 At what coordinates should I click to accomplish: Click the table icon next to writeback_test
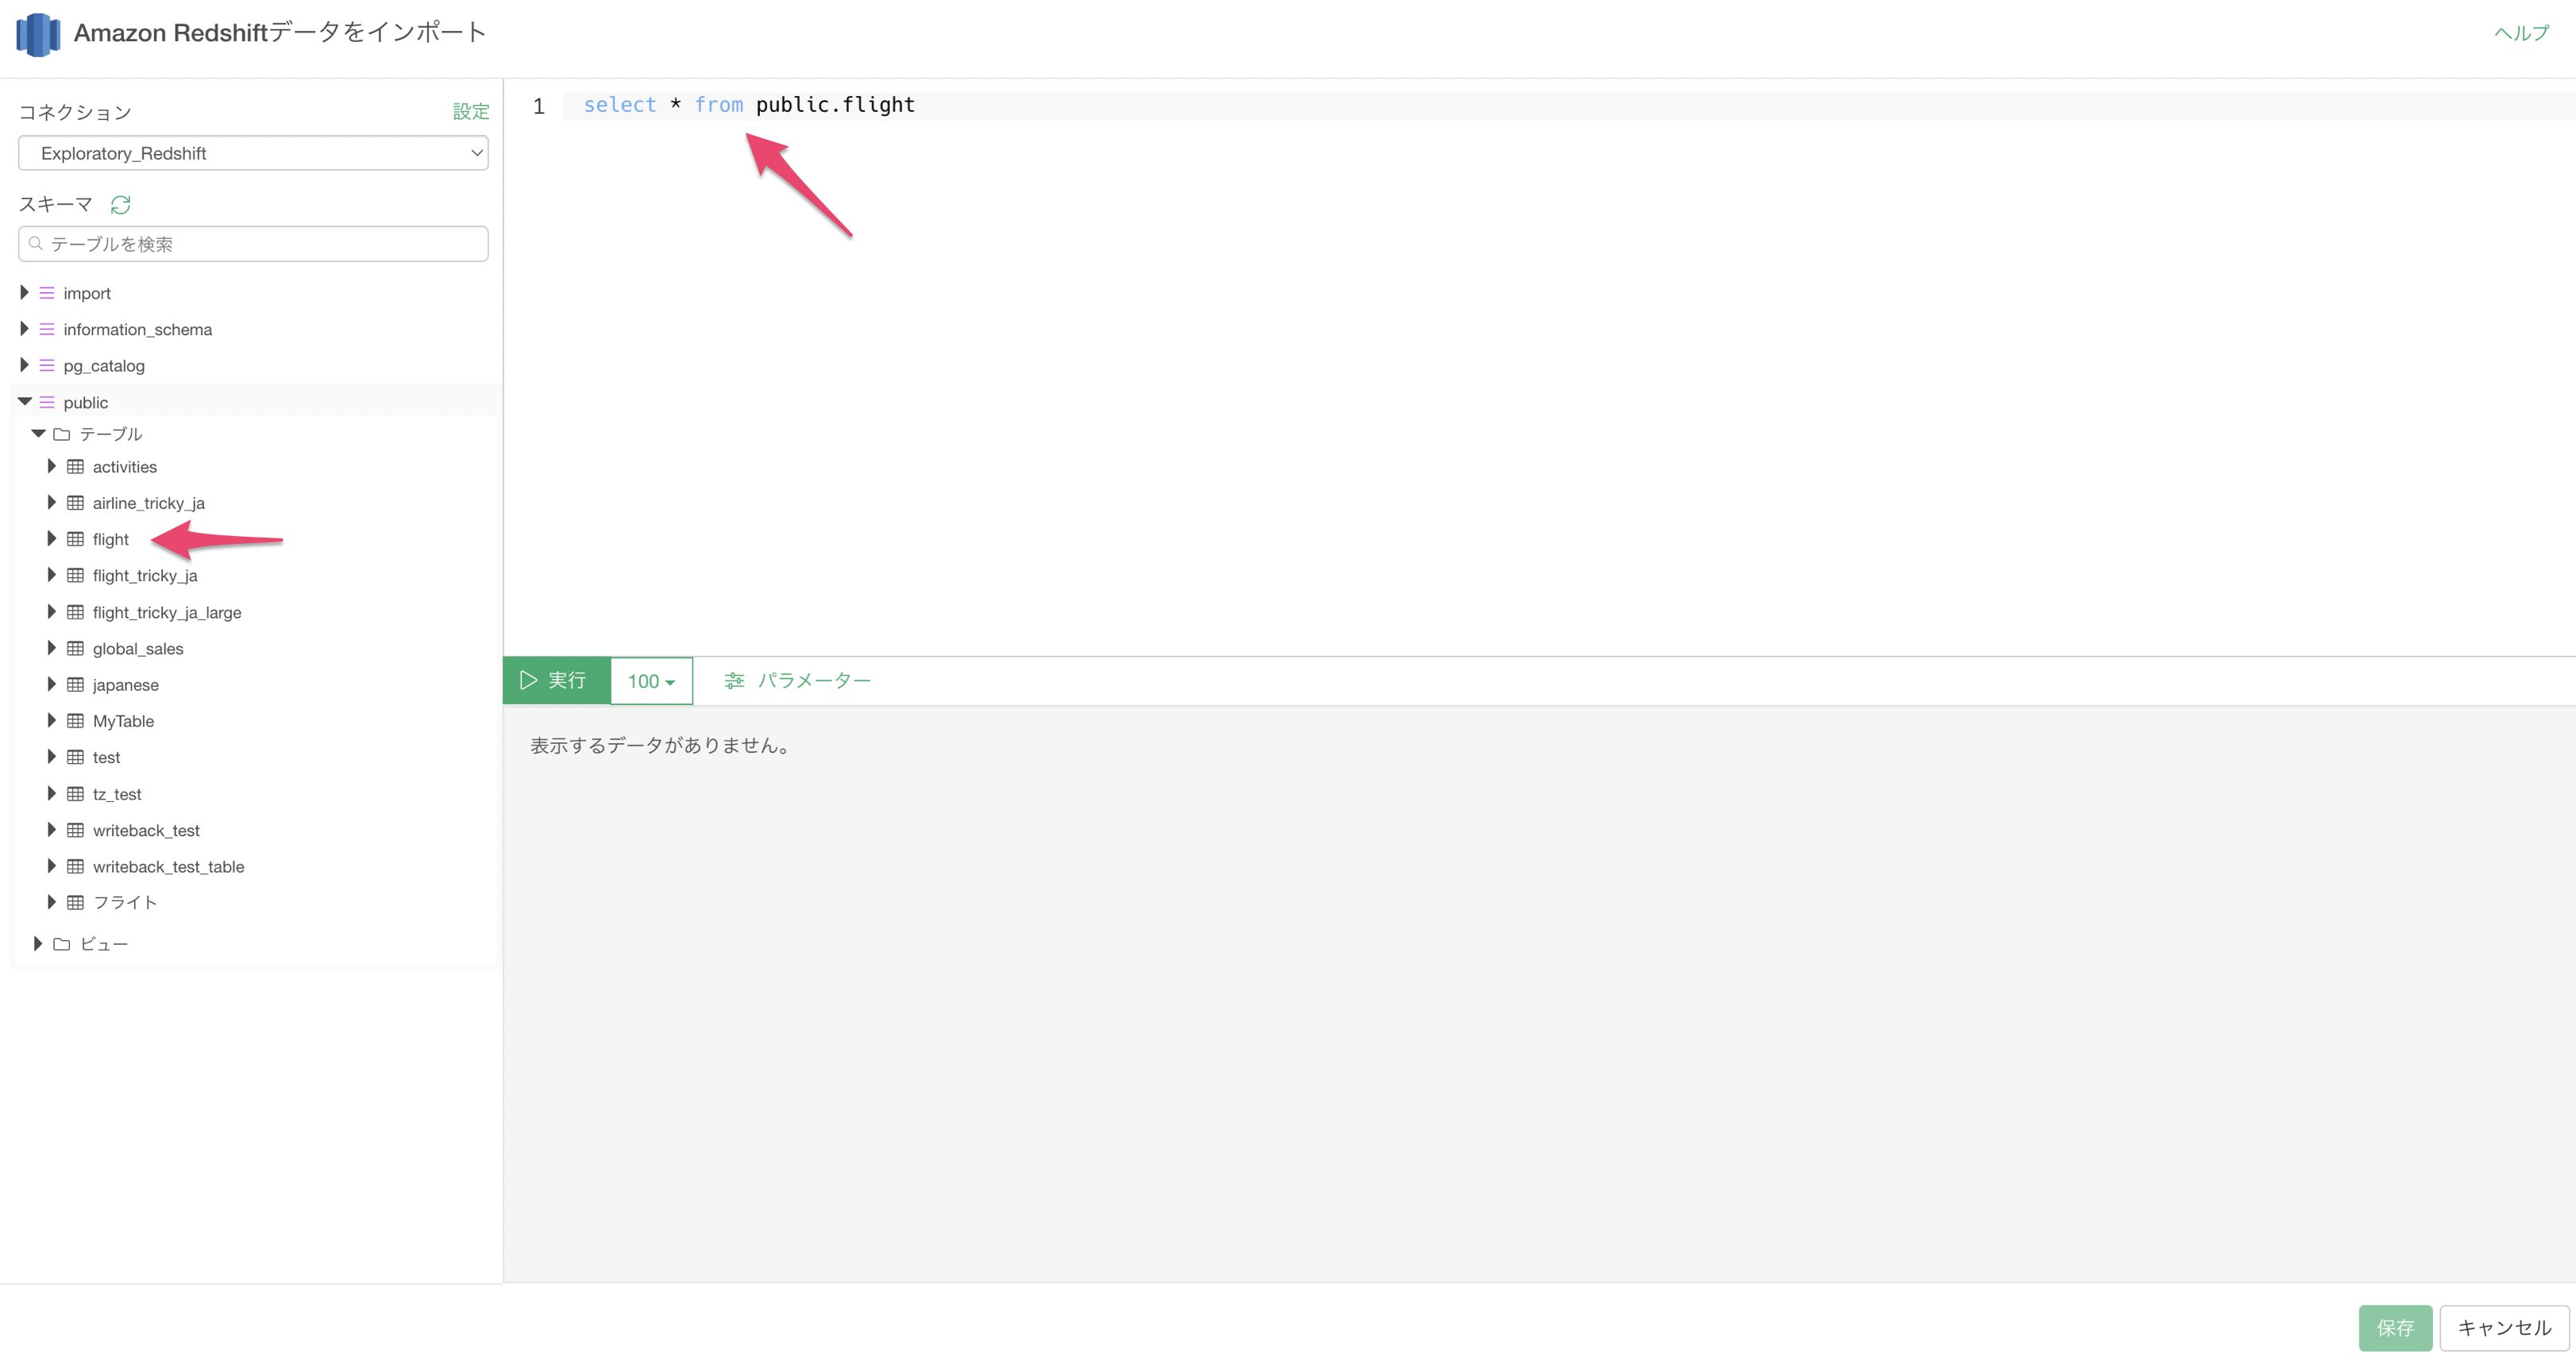(x=75, y=830)
